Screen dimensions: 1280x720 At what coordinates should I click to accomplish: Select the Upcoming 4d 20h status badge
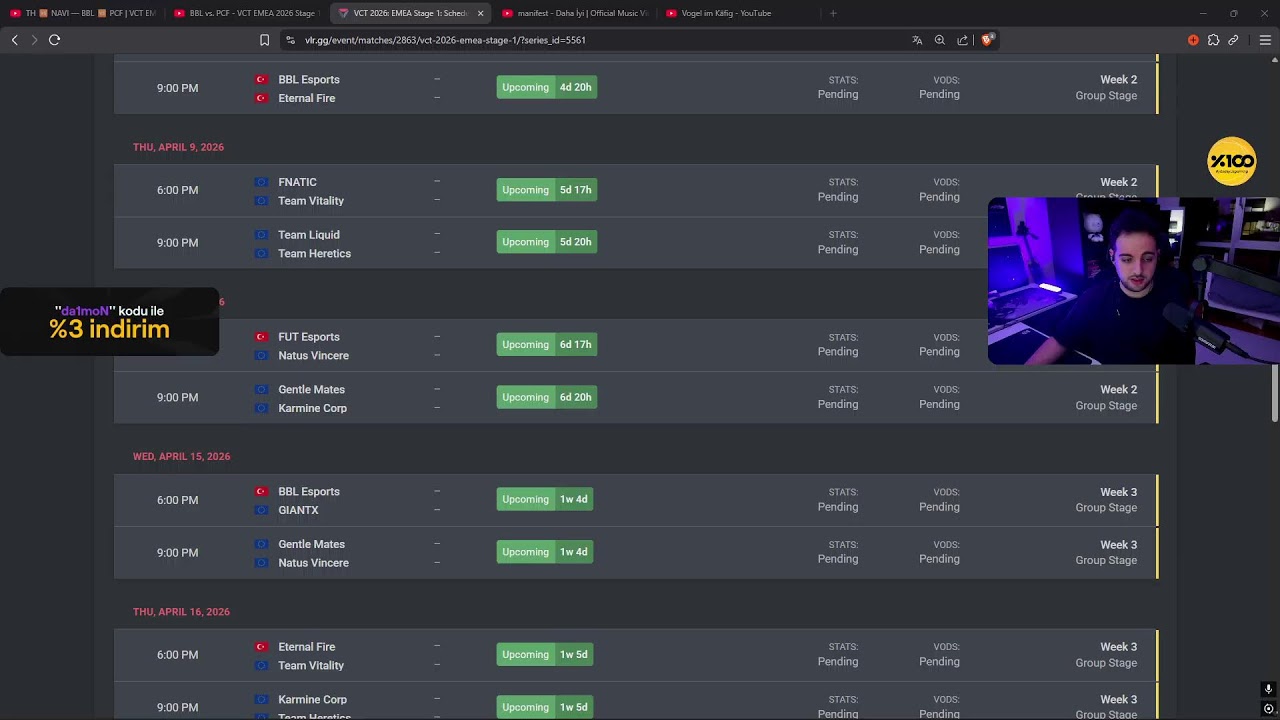pos(546,87)
